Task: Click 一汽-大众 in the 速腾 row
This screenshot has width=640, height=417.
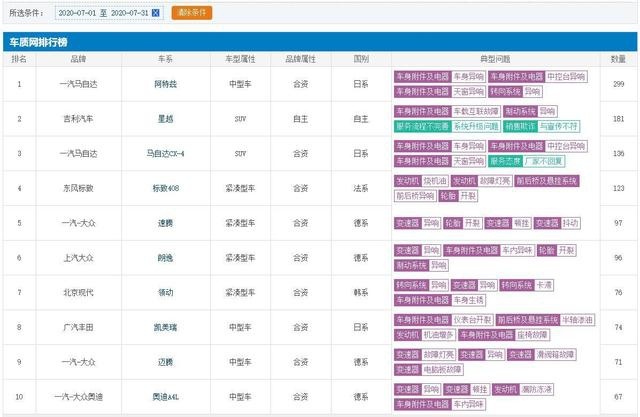Action: click(x=78, y=223)
